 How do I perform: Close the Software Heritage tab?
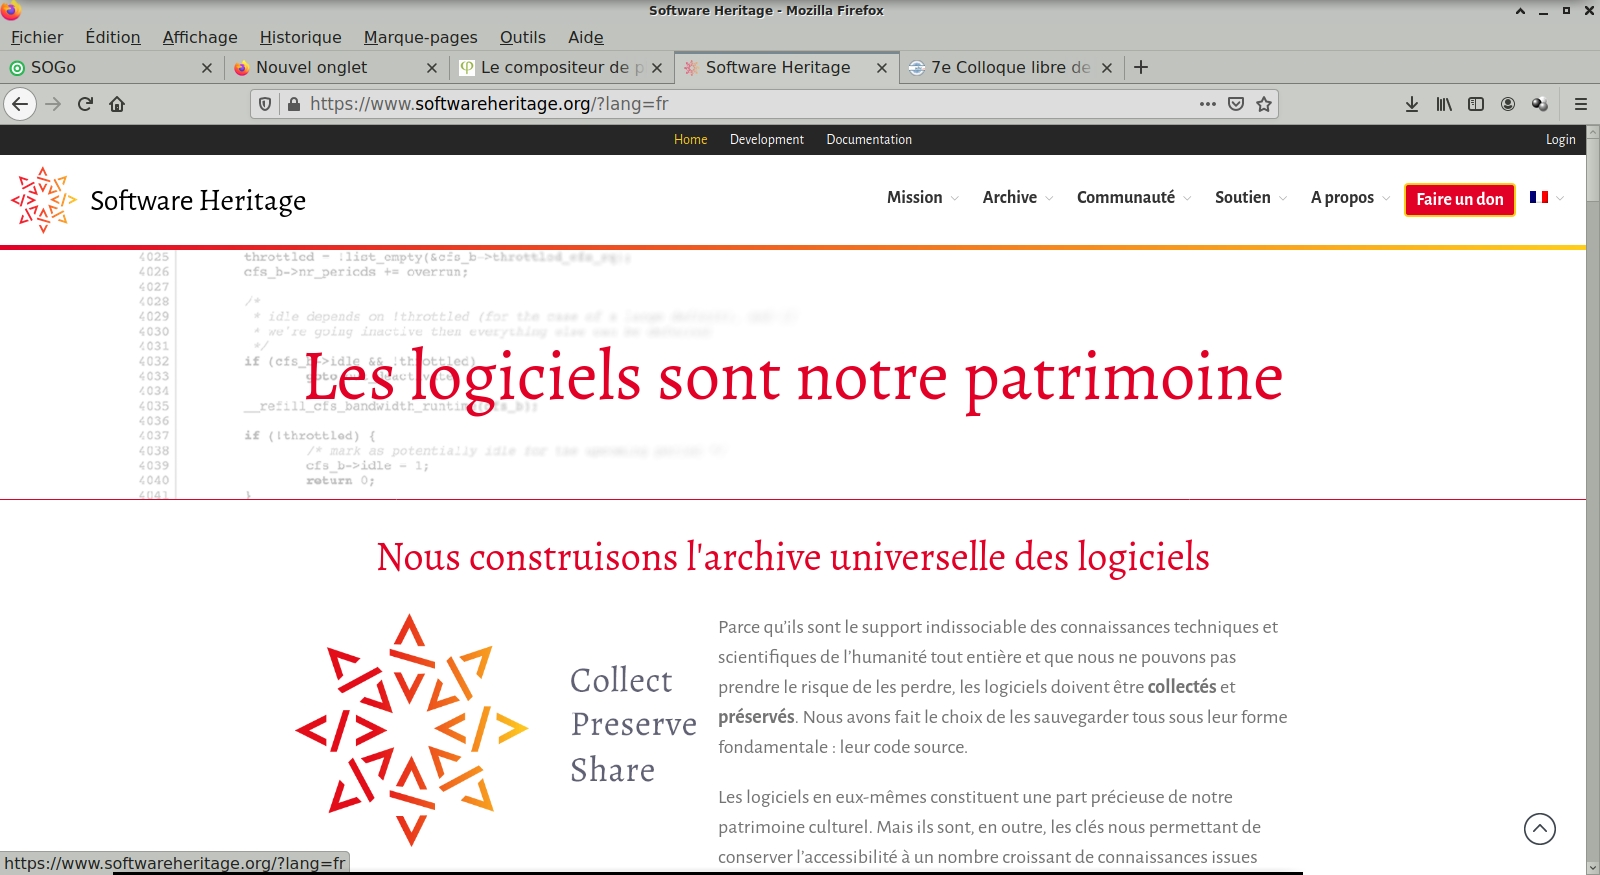(x=882, y=68)
